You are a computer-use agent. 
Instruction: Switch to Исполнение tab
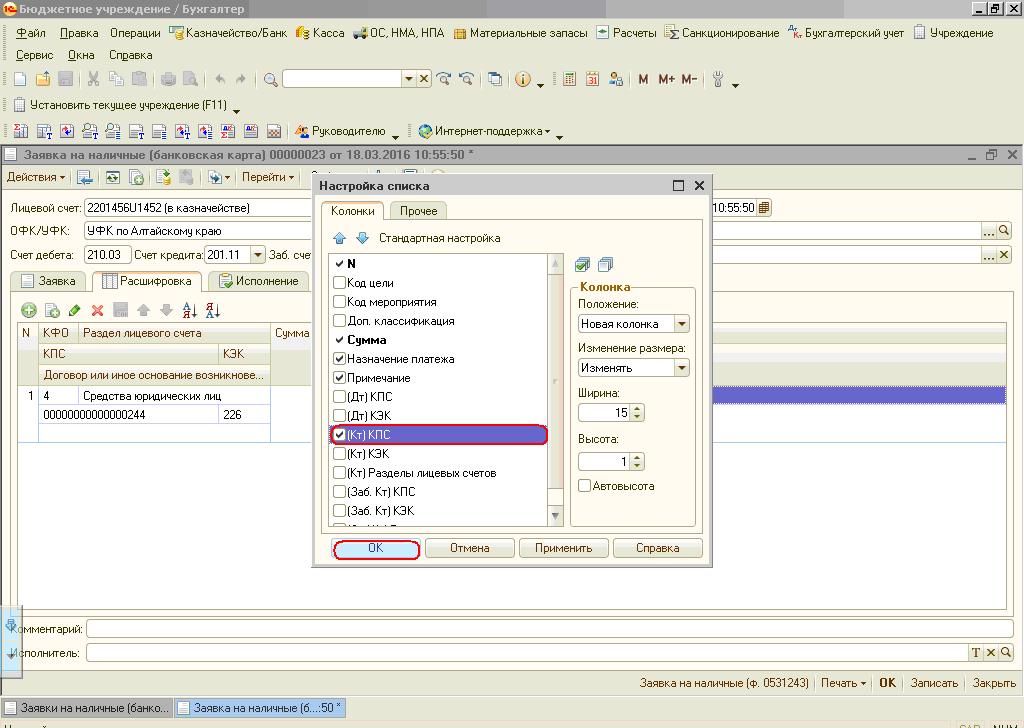pyautogui.click(x=259, y=281)
